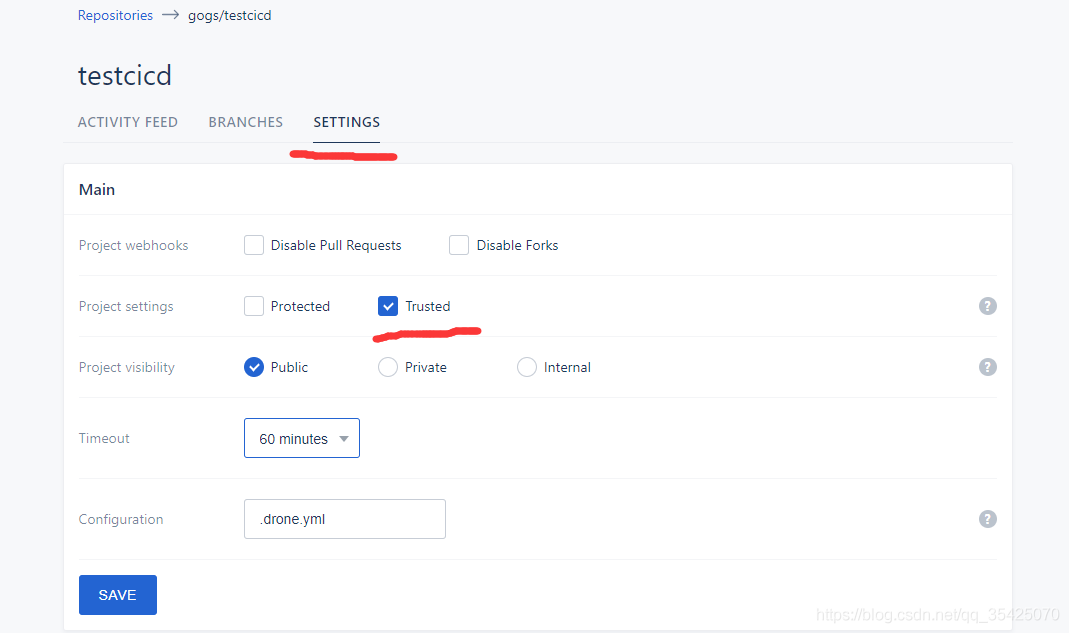Click the help icon for Project visibility

[x=987, y=367]
